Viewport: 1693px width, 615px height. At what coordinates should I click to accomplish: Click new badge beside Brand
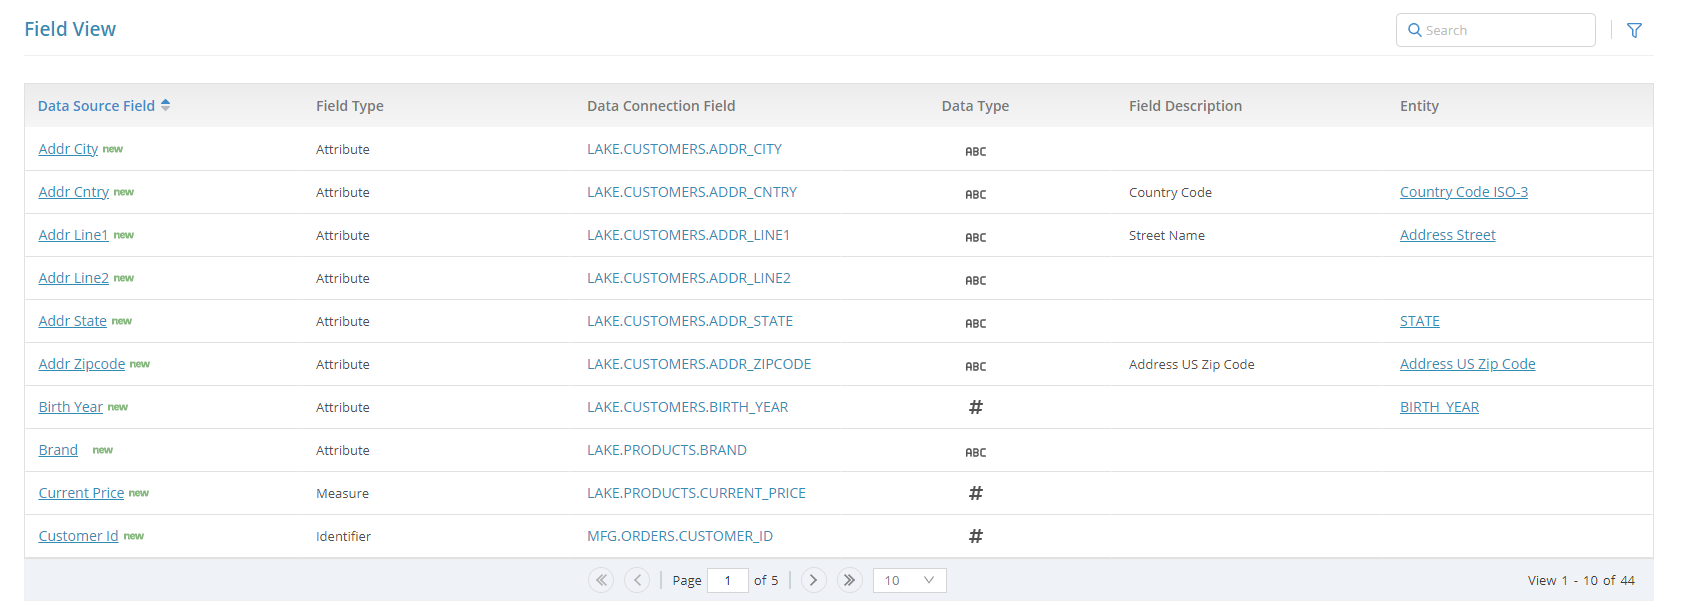(x=103, y=450)
